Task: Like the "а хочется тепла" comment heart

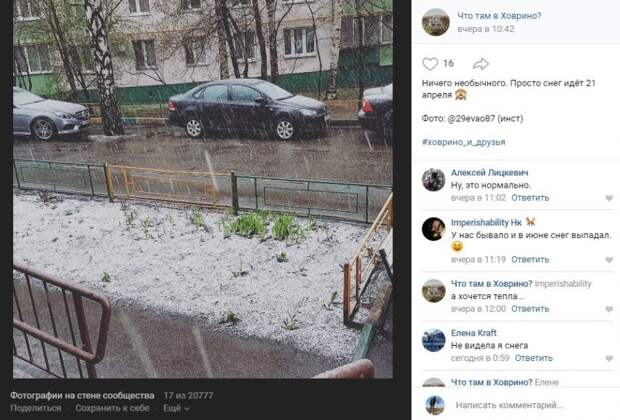Action: point(609,309)
